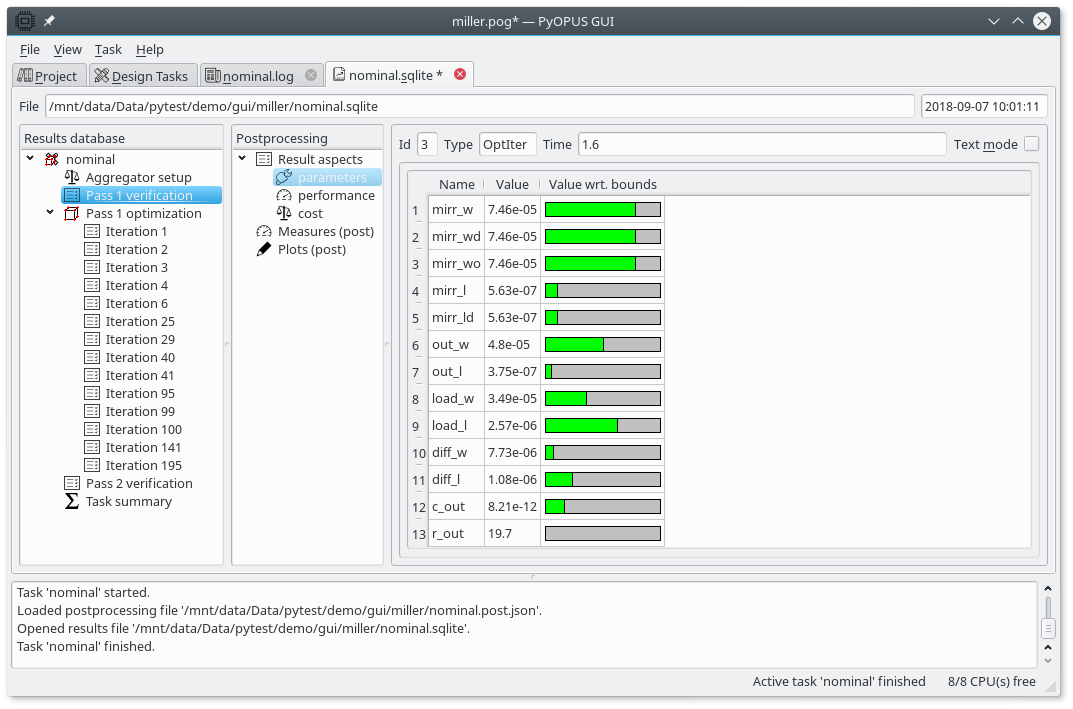Click the sigma icon for Task summary
This screenshot has height=709, width=1073.
click(x=72, y=501)
